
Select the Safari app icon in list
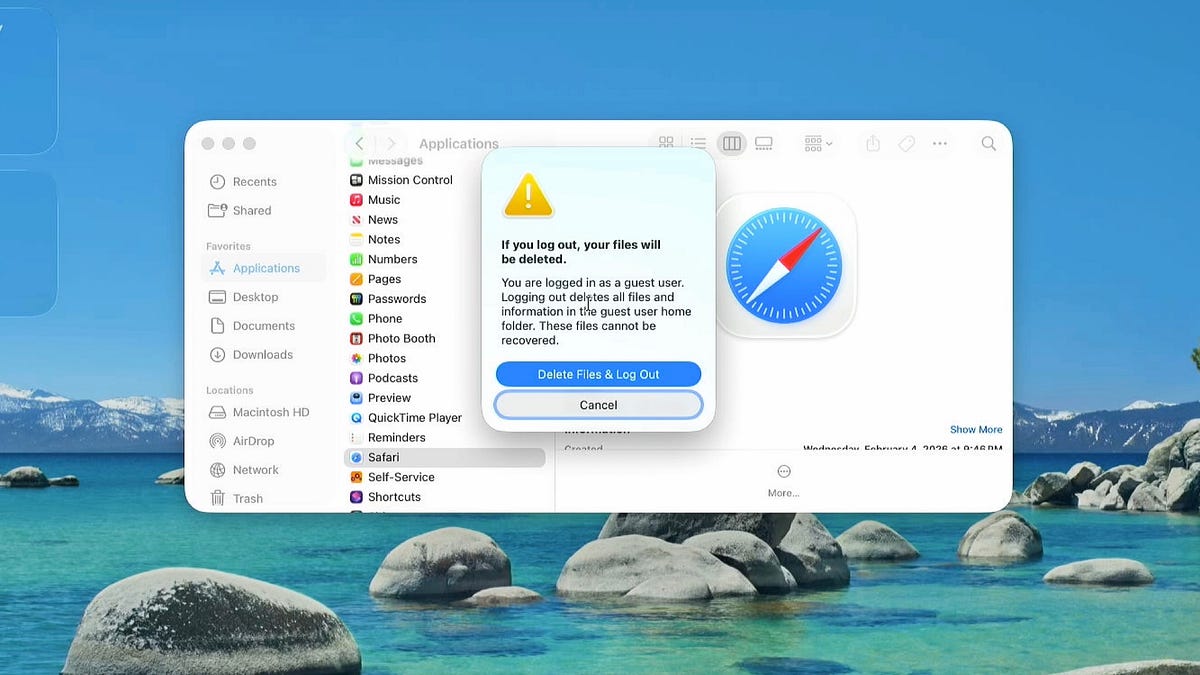[356, 457]
